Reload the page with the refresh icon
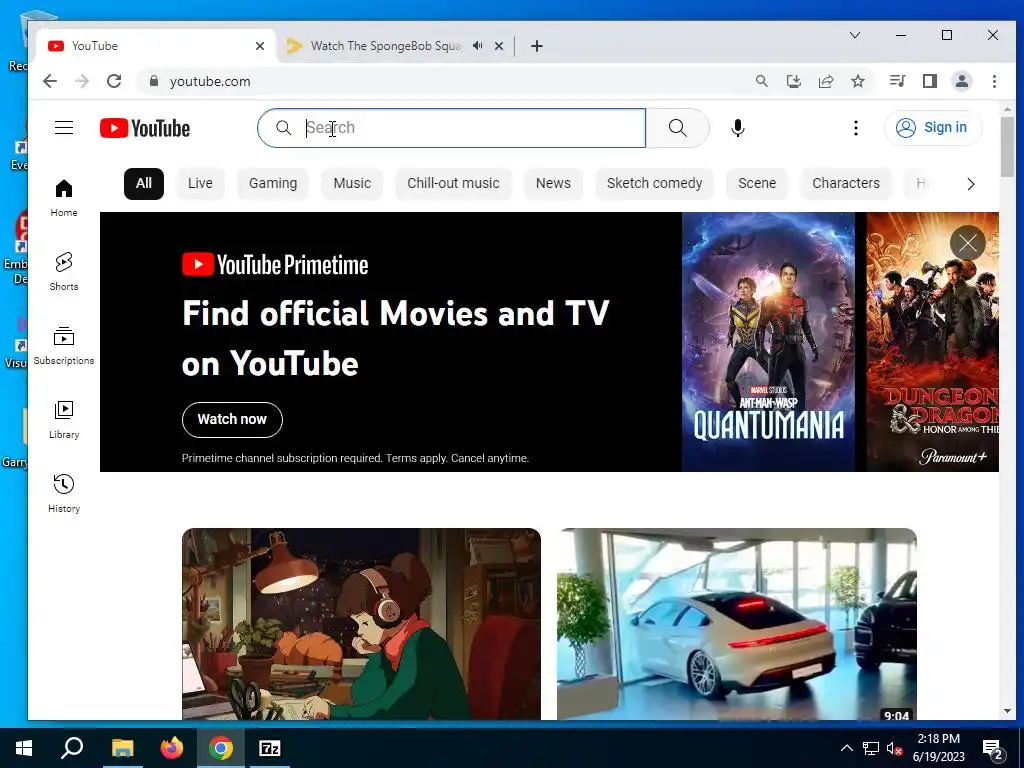 click(x=114, y=81)
